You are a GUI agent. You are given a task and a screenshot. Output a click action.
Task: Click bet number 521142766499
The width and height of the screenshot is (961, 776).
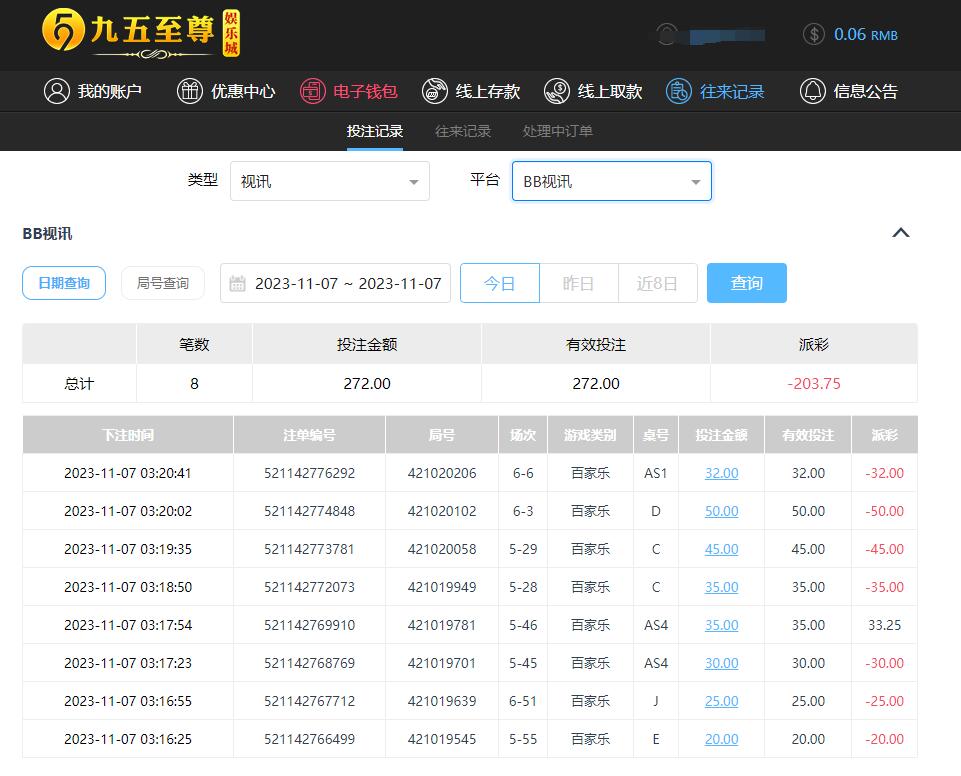pyautogui.click(x=310, y=739)
